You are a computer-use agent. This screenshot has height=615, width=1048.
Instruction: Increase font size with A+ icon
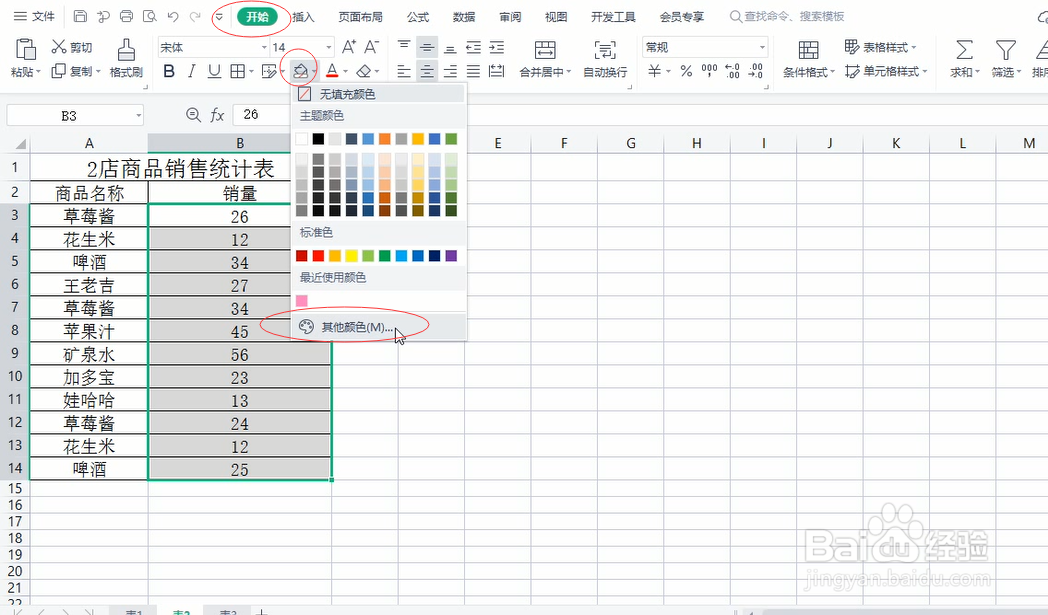(x=349, y=47)
